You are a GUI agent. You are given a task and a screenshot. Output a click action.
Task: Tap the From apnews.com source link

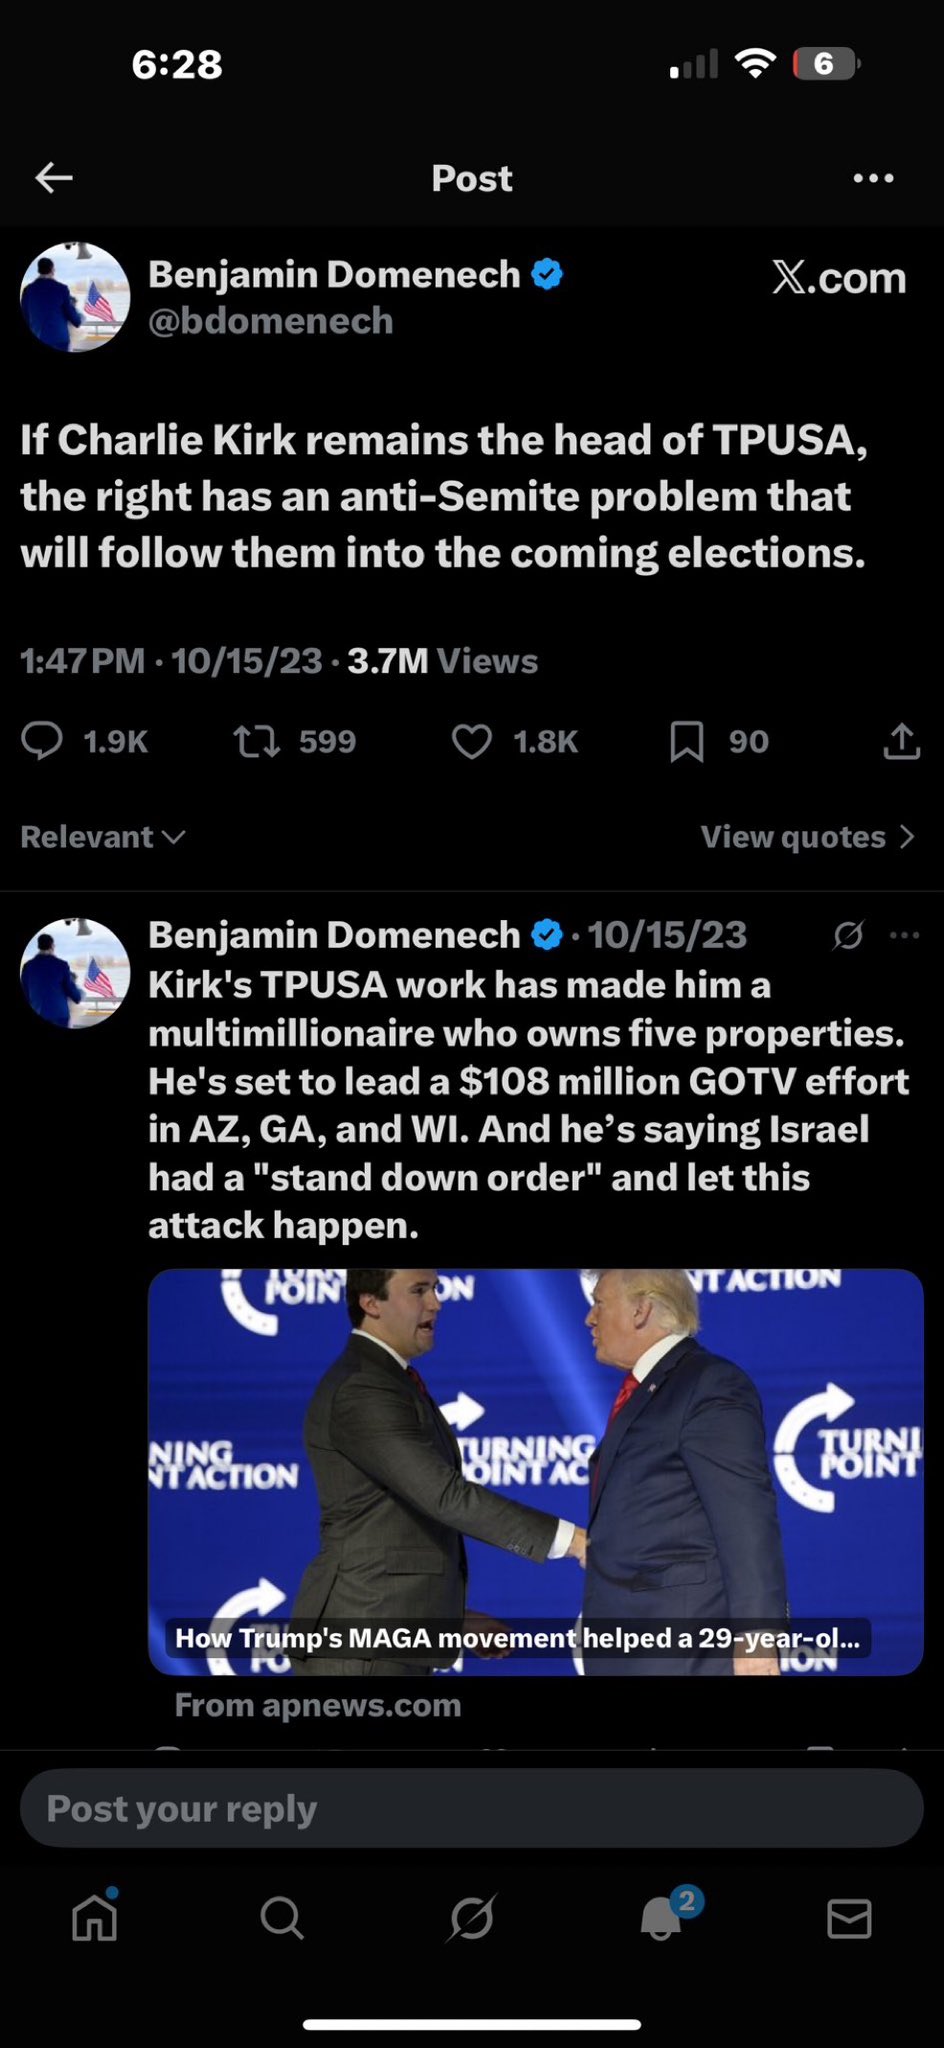pyautogui.click(x=318, y=1705)
